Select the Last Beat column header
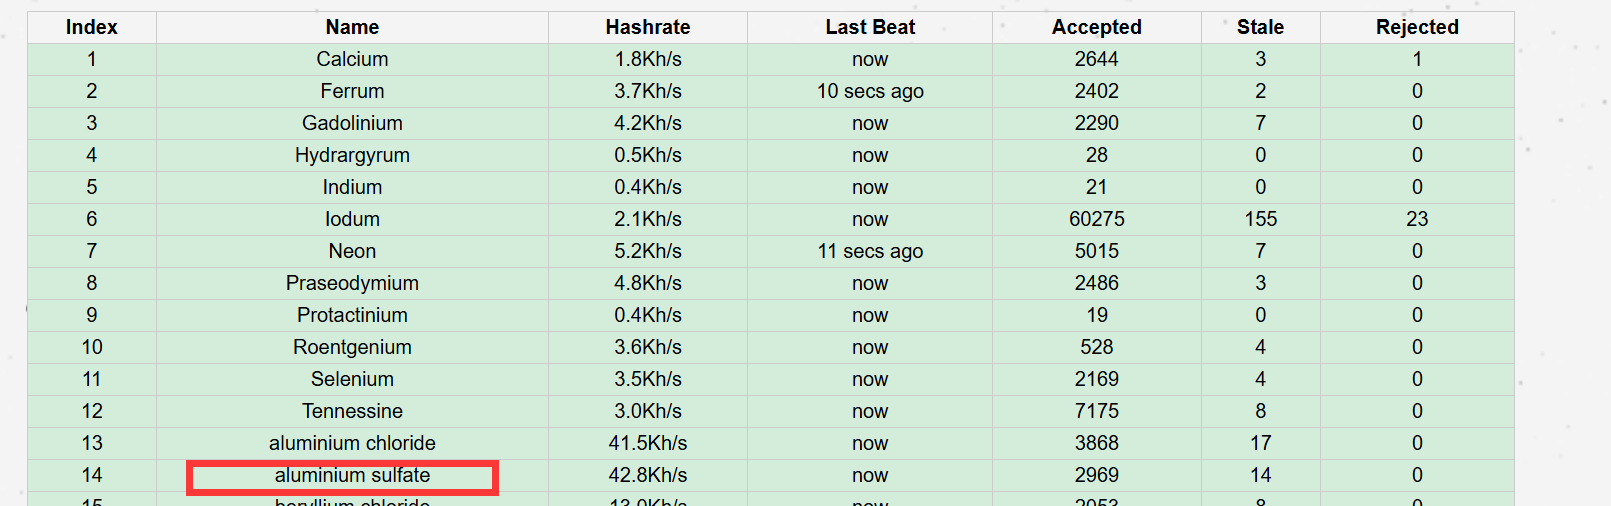This screenshot has height=506, width=1611. [870, 27]
